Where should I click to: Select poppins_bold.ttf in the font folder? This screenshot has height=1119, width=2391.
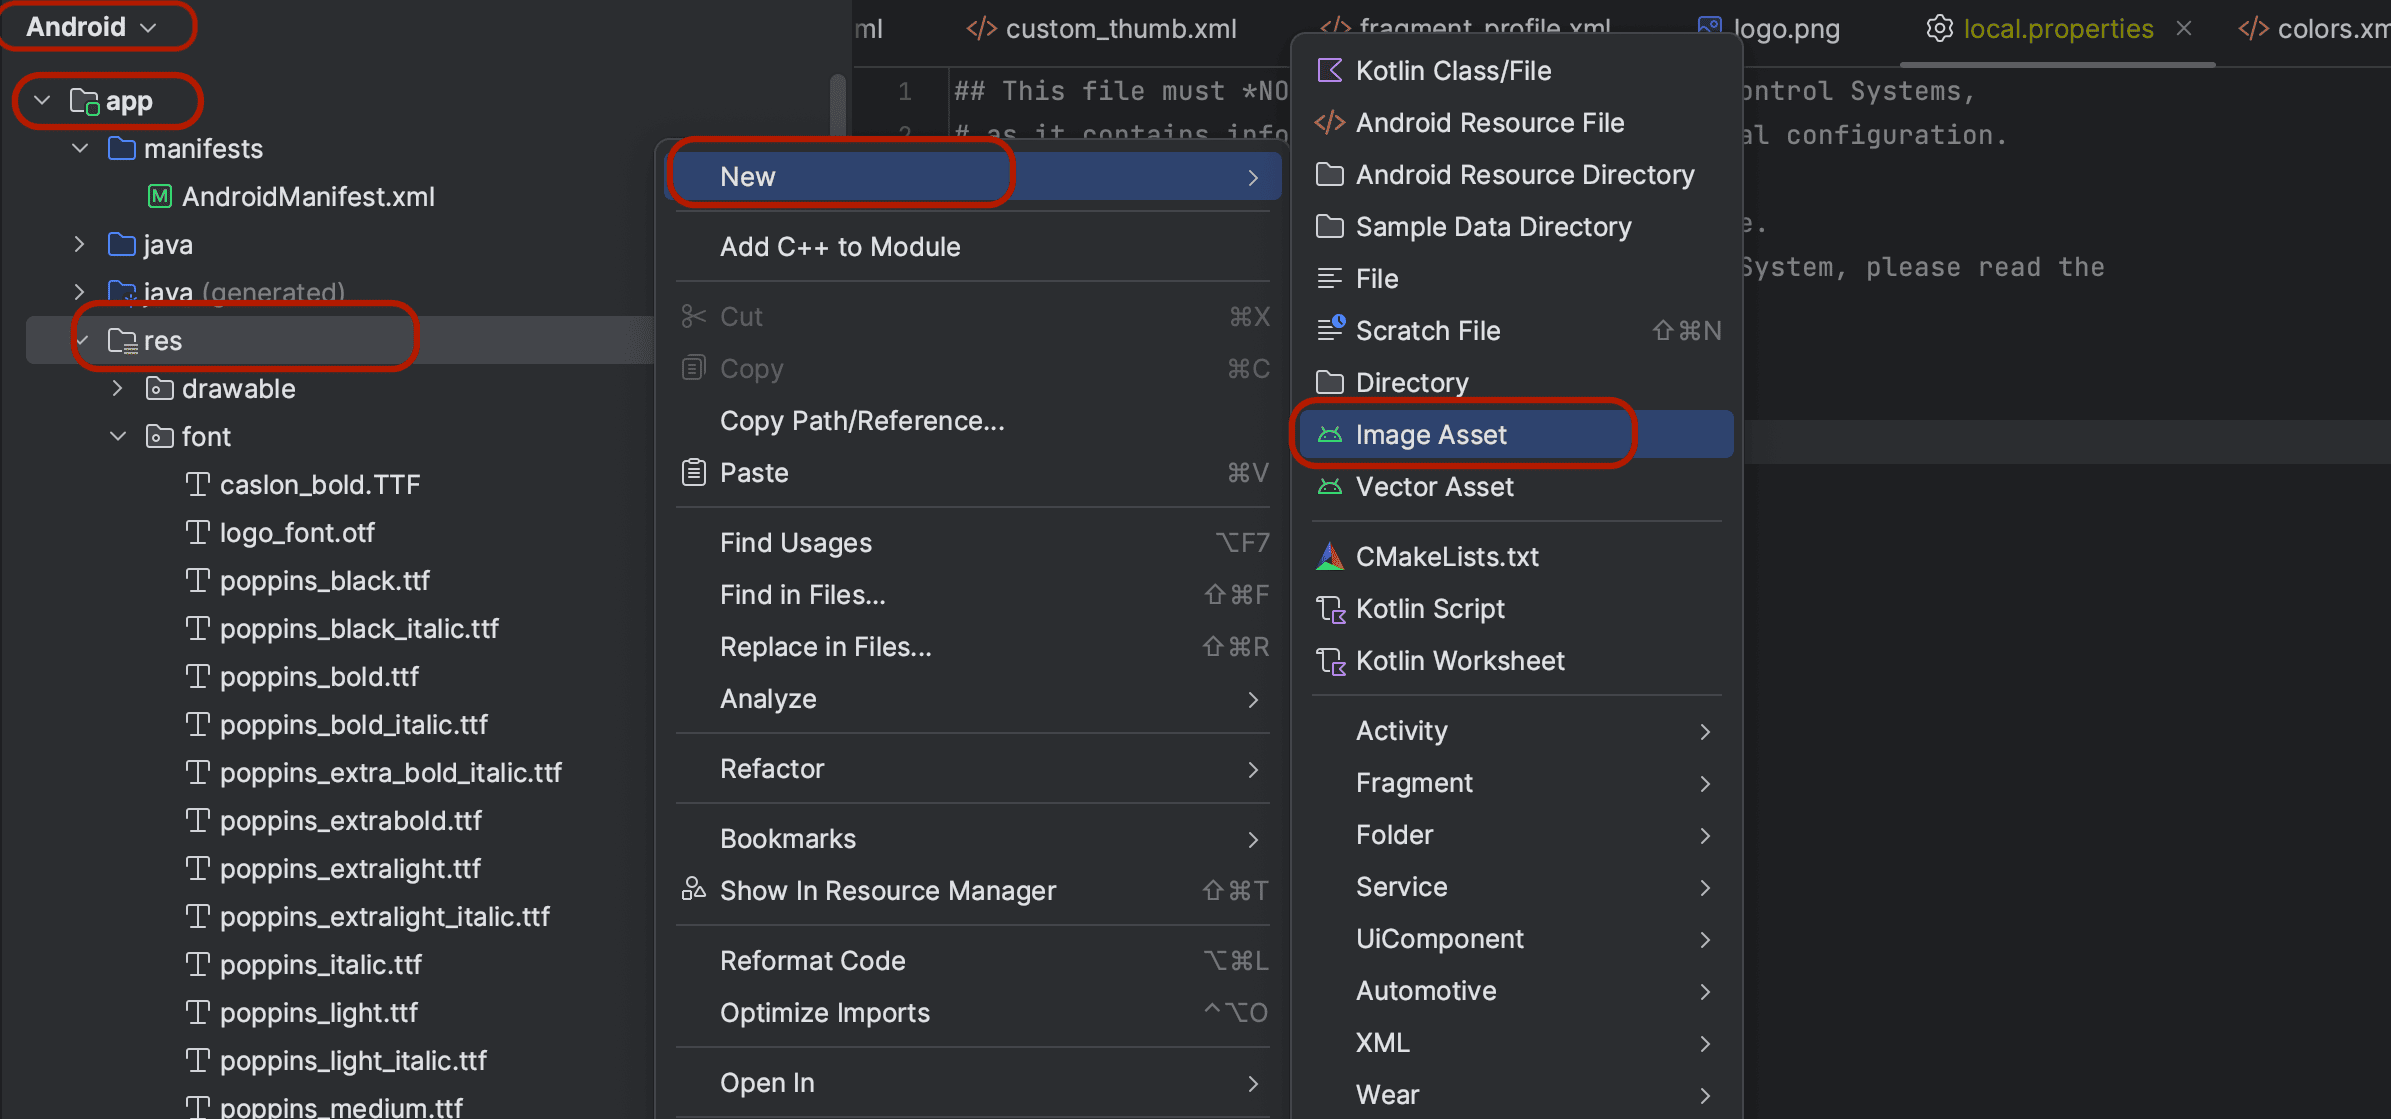[x=318, y=677]
